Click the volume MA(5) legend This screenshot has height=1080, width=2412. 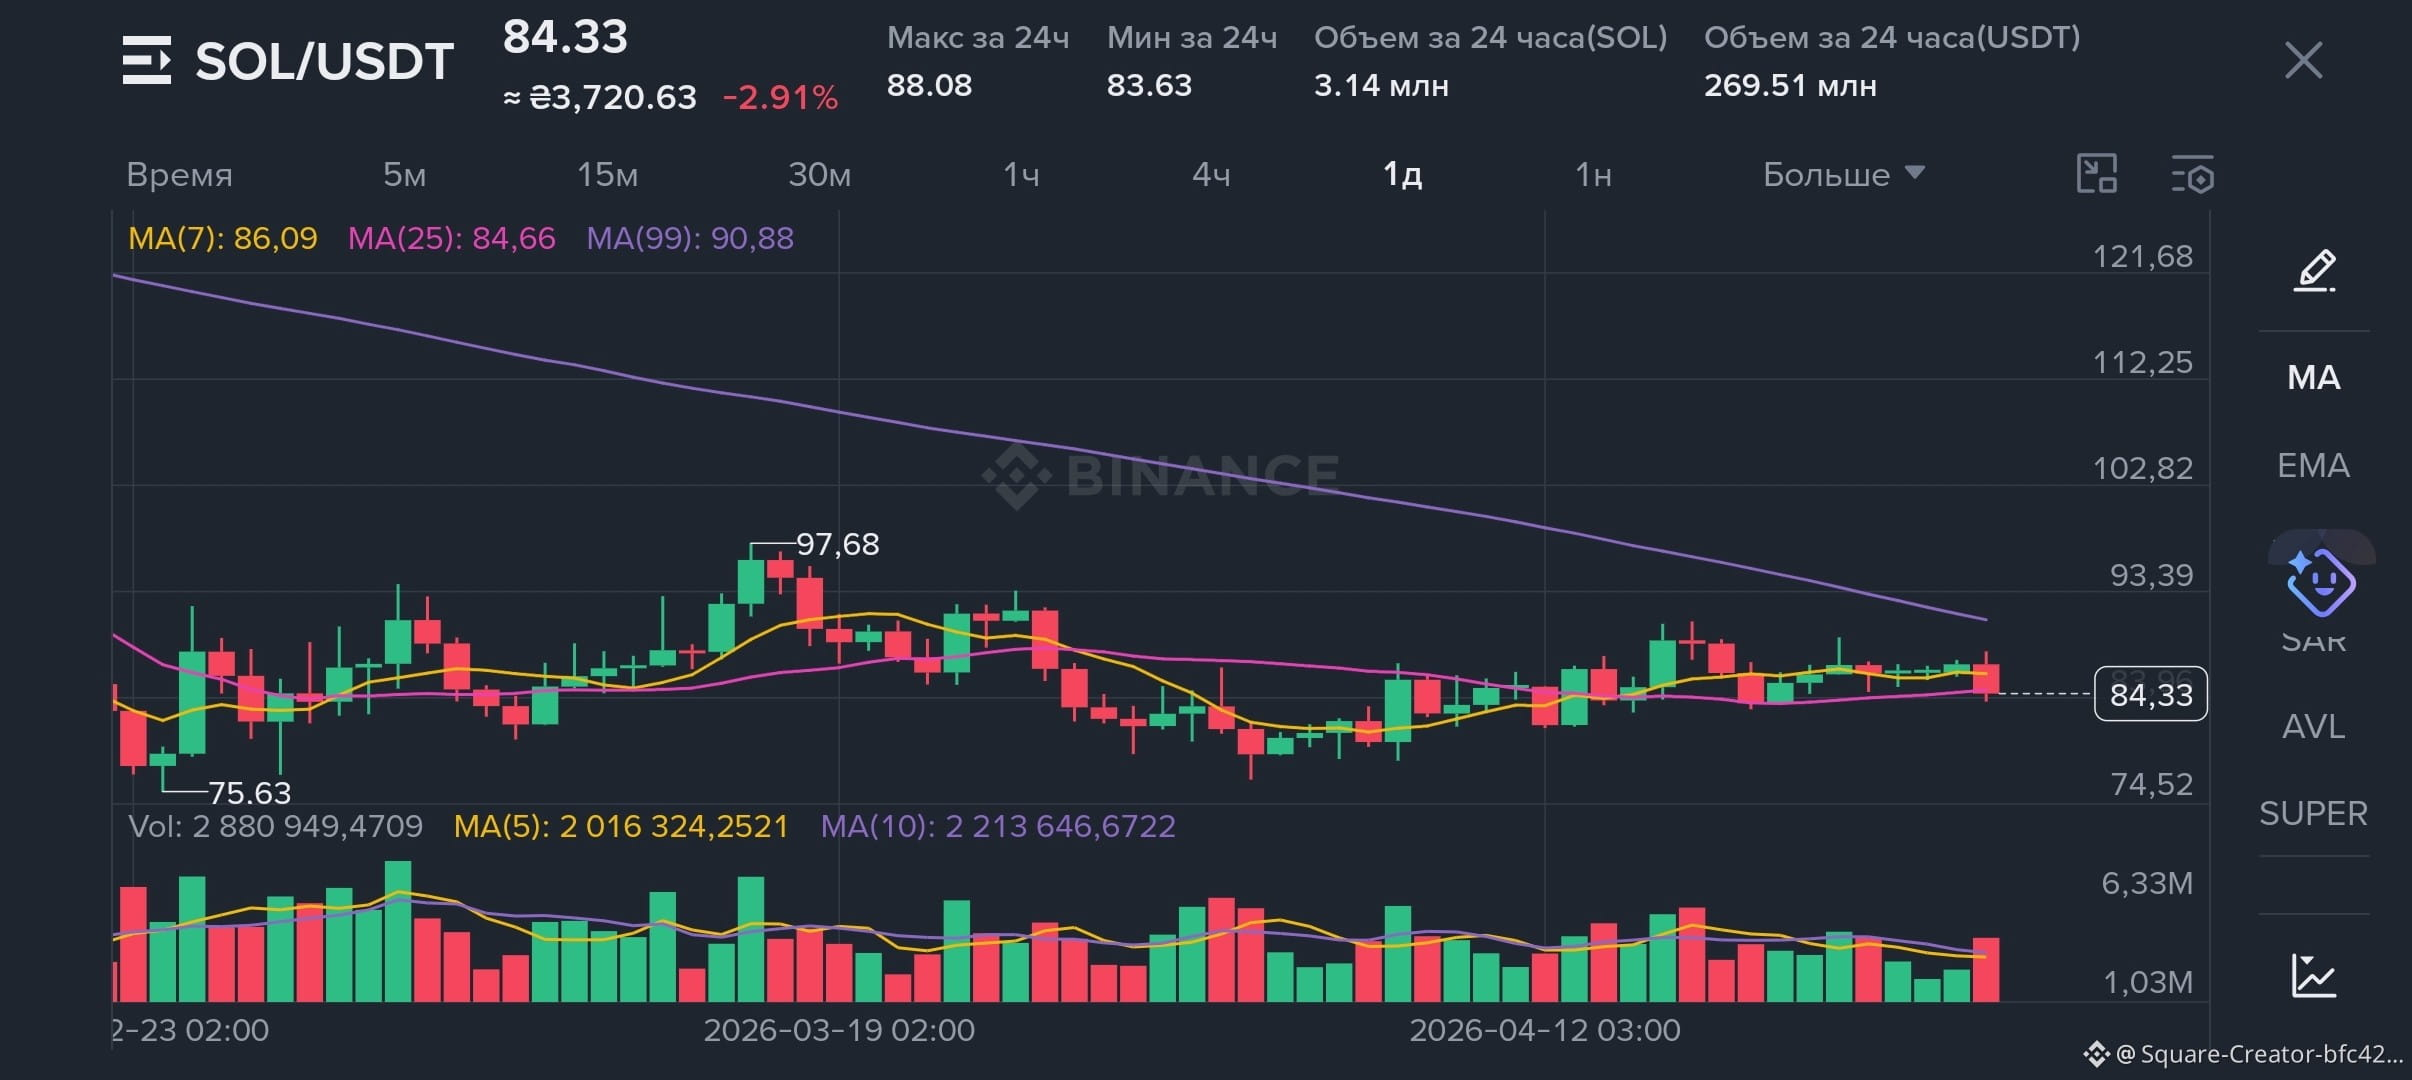click(621, 826)
